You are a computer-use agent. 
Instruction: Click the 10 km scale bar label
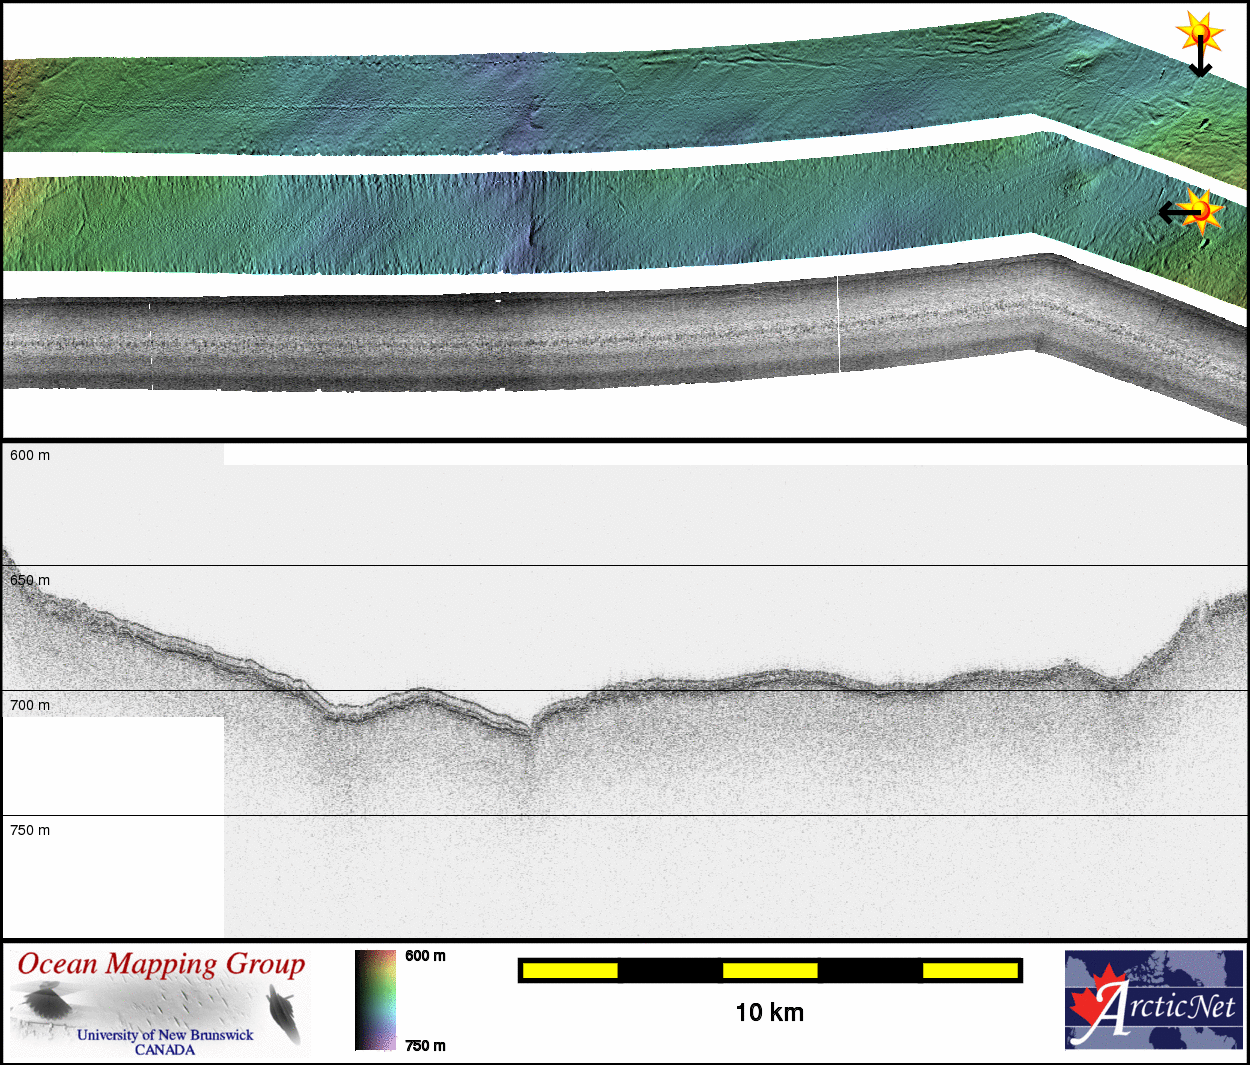click(769, 1013)
